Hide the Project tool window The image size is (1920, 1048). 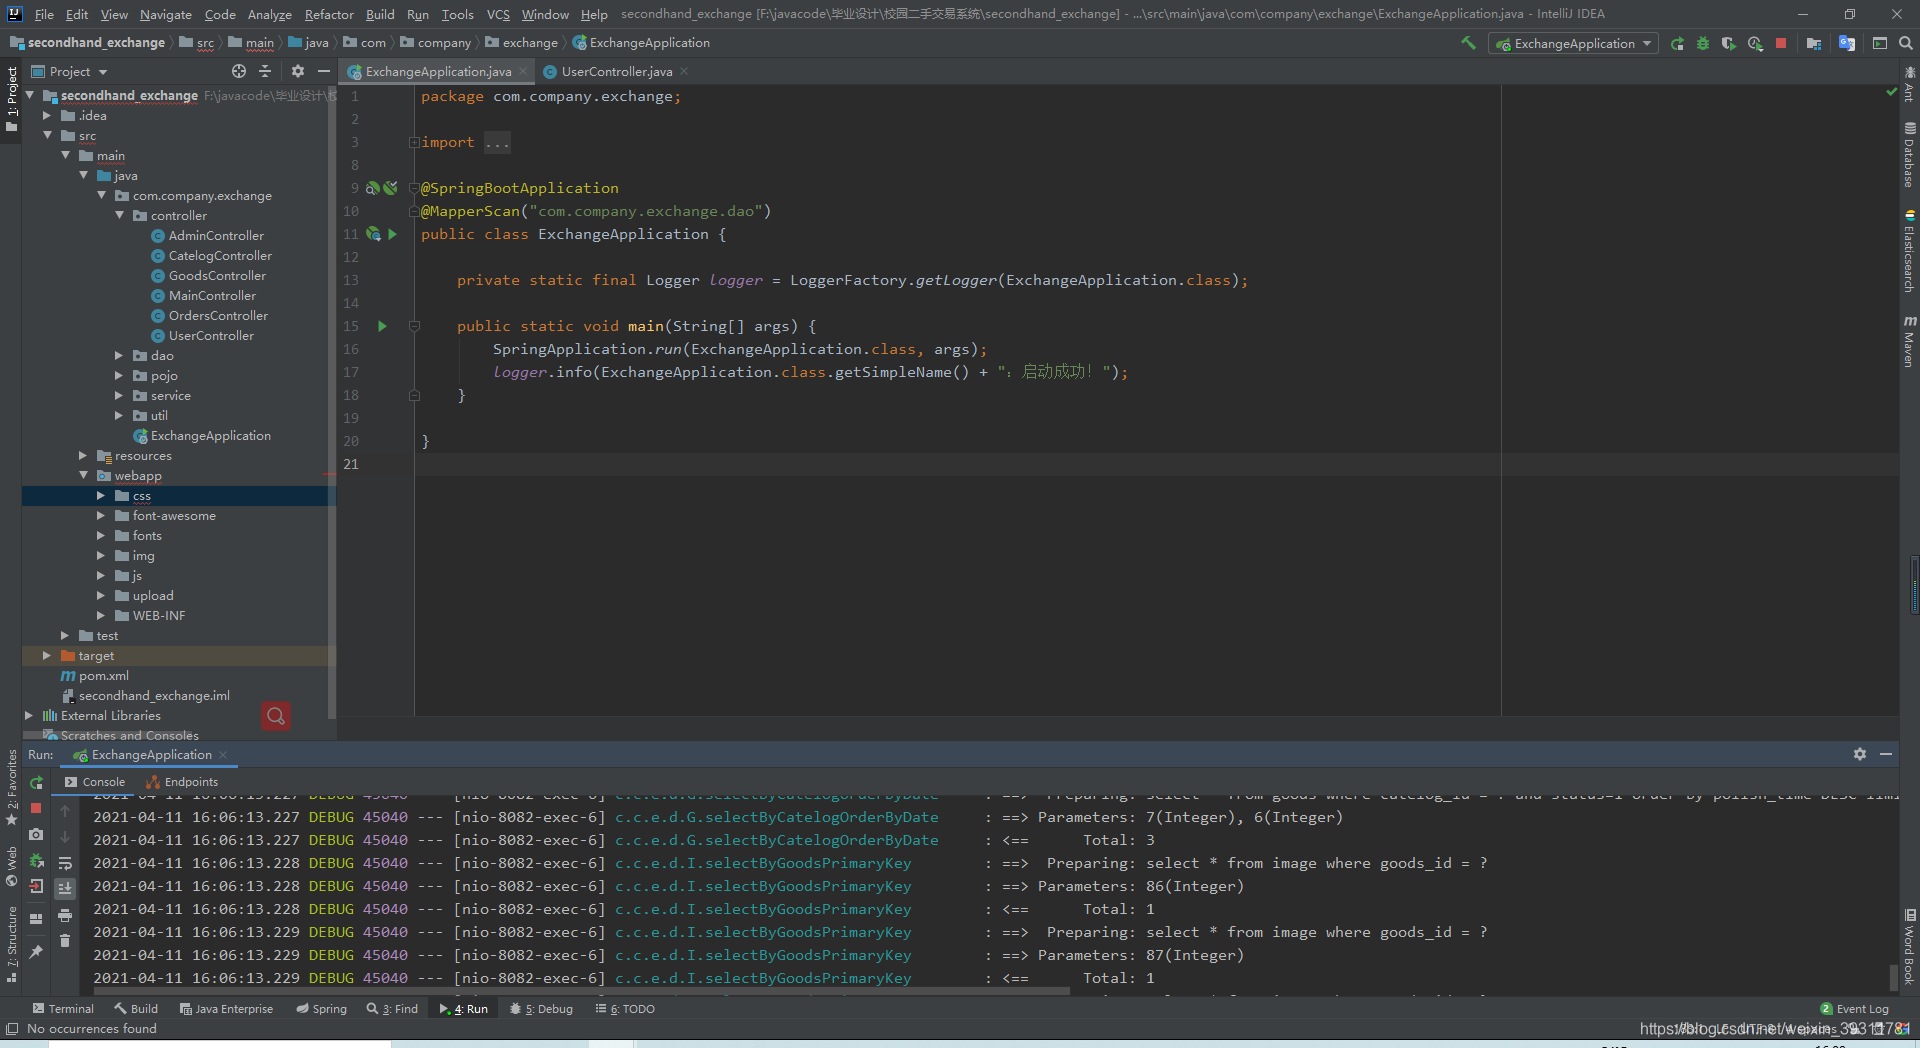coord(324,71)
